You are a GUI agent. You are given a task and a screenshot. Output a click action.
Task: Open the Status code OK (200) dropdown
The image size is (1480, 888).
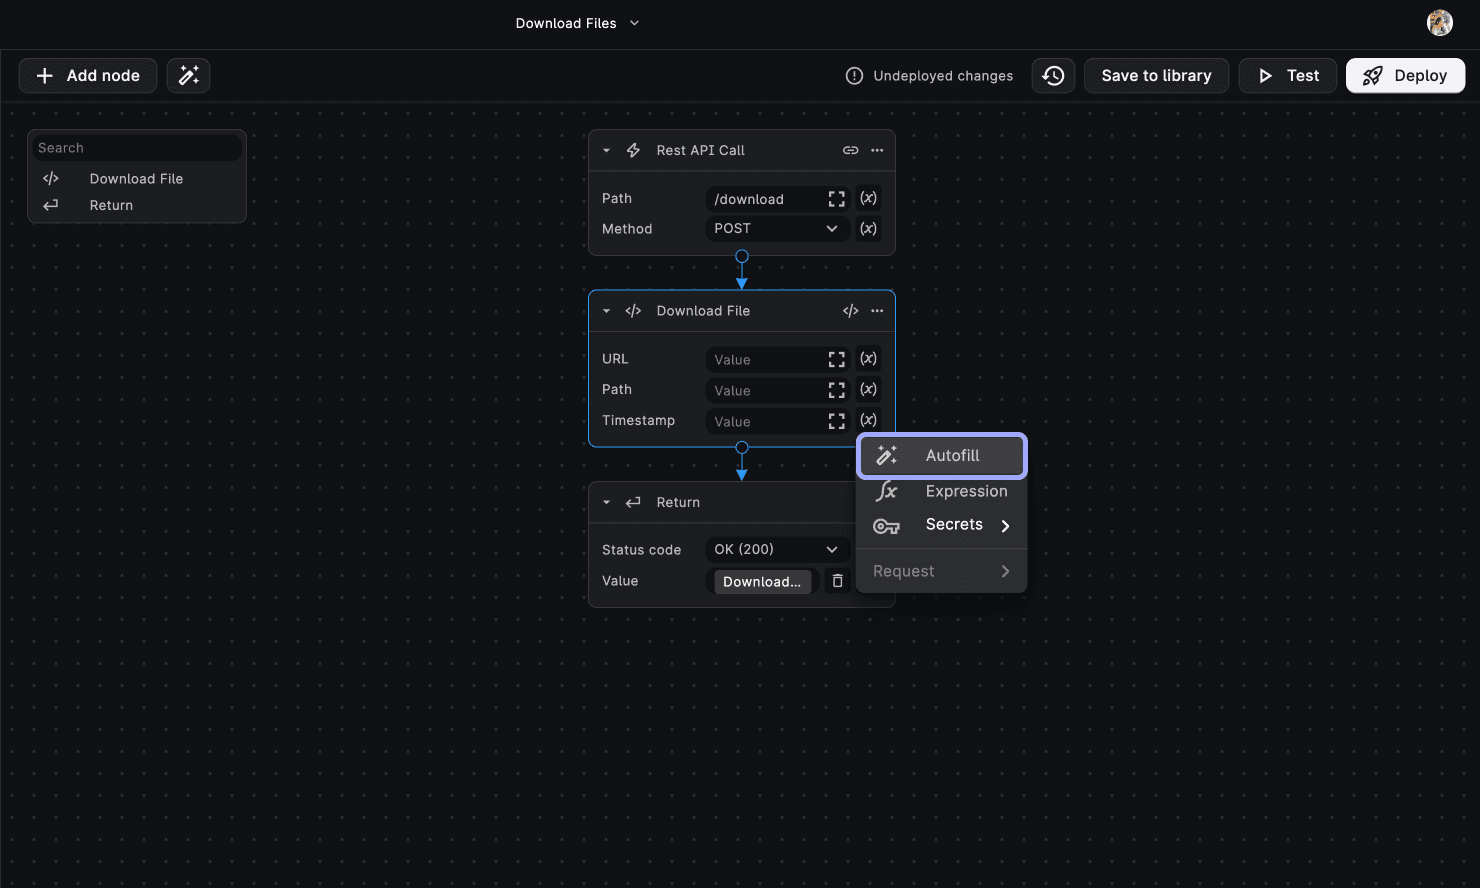click(x=776, y=550)
